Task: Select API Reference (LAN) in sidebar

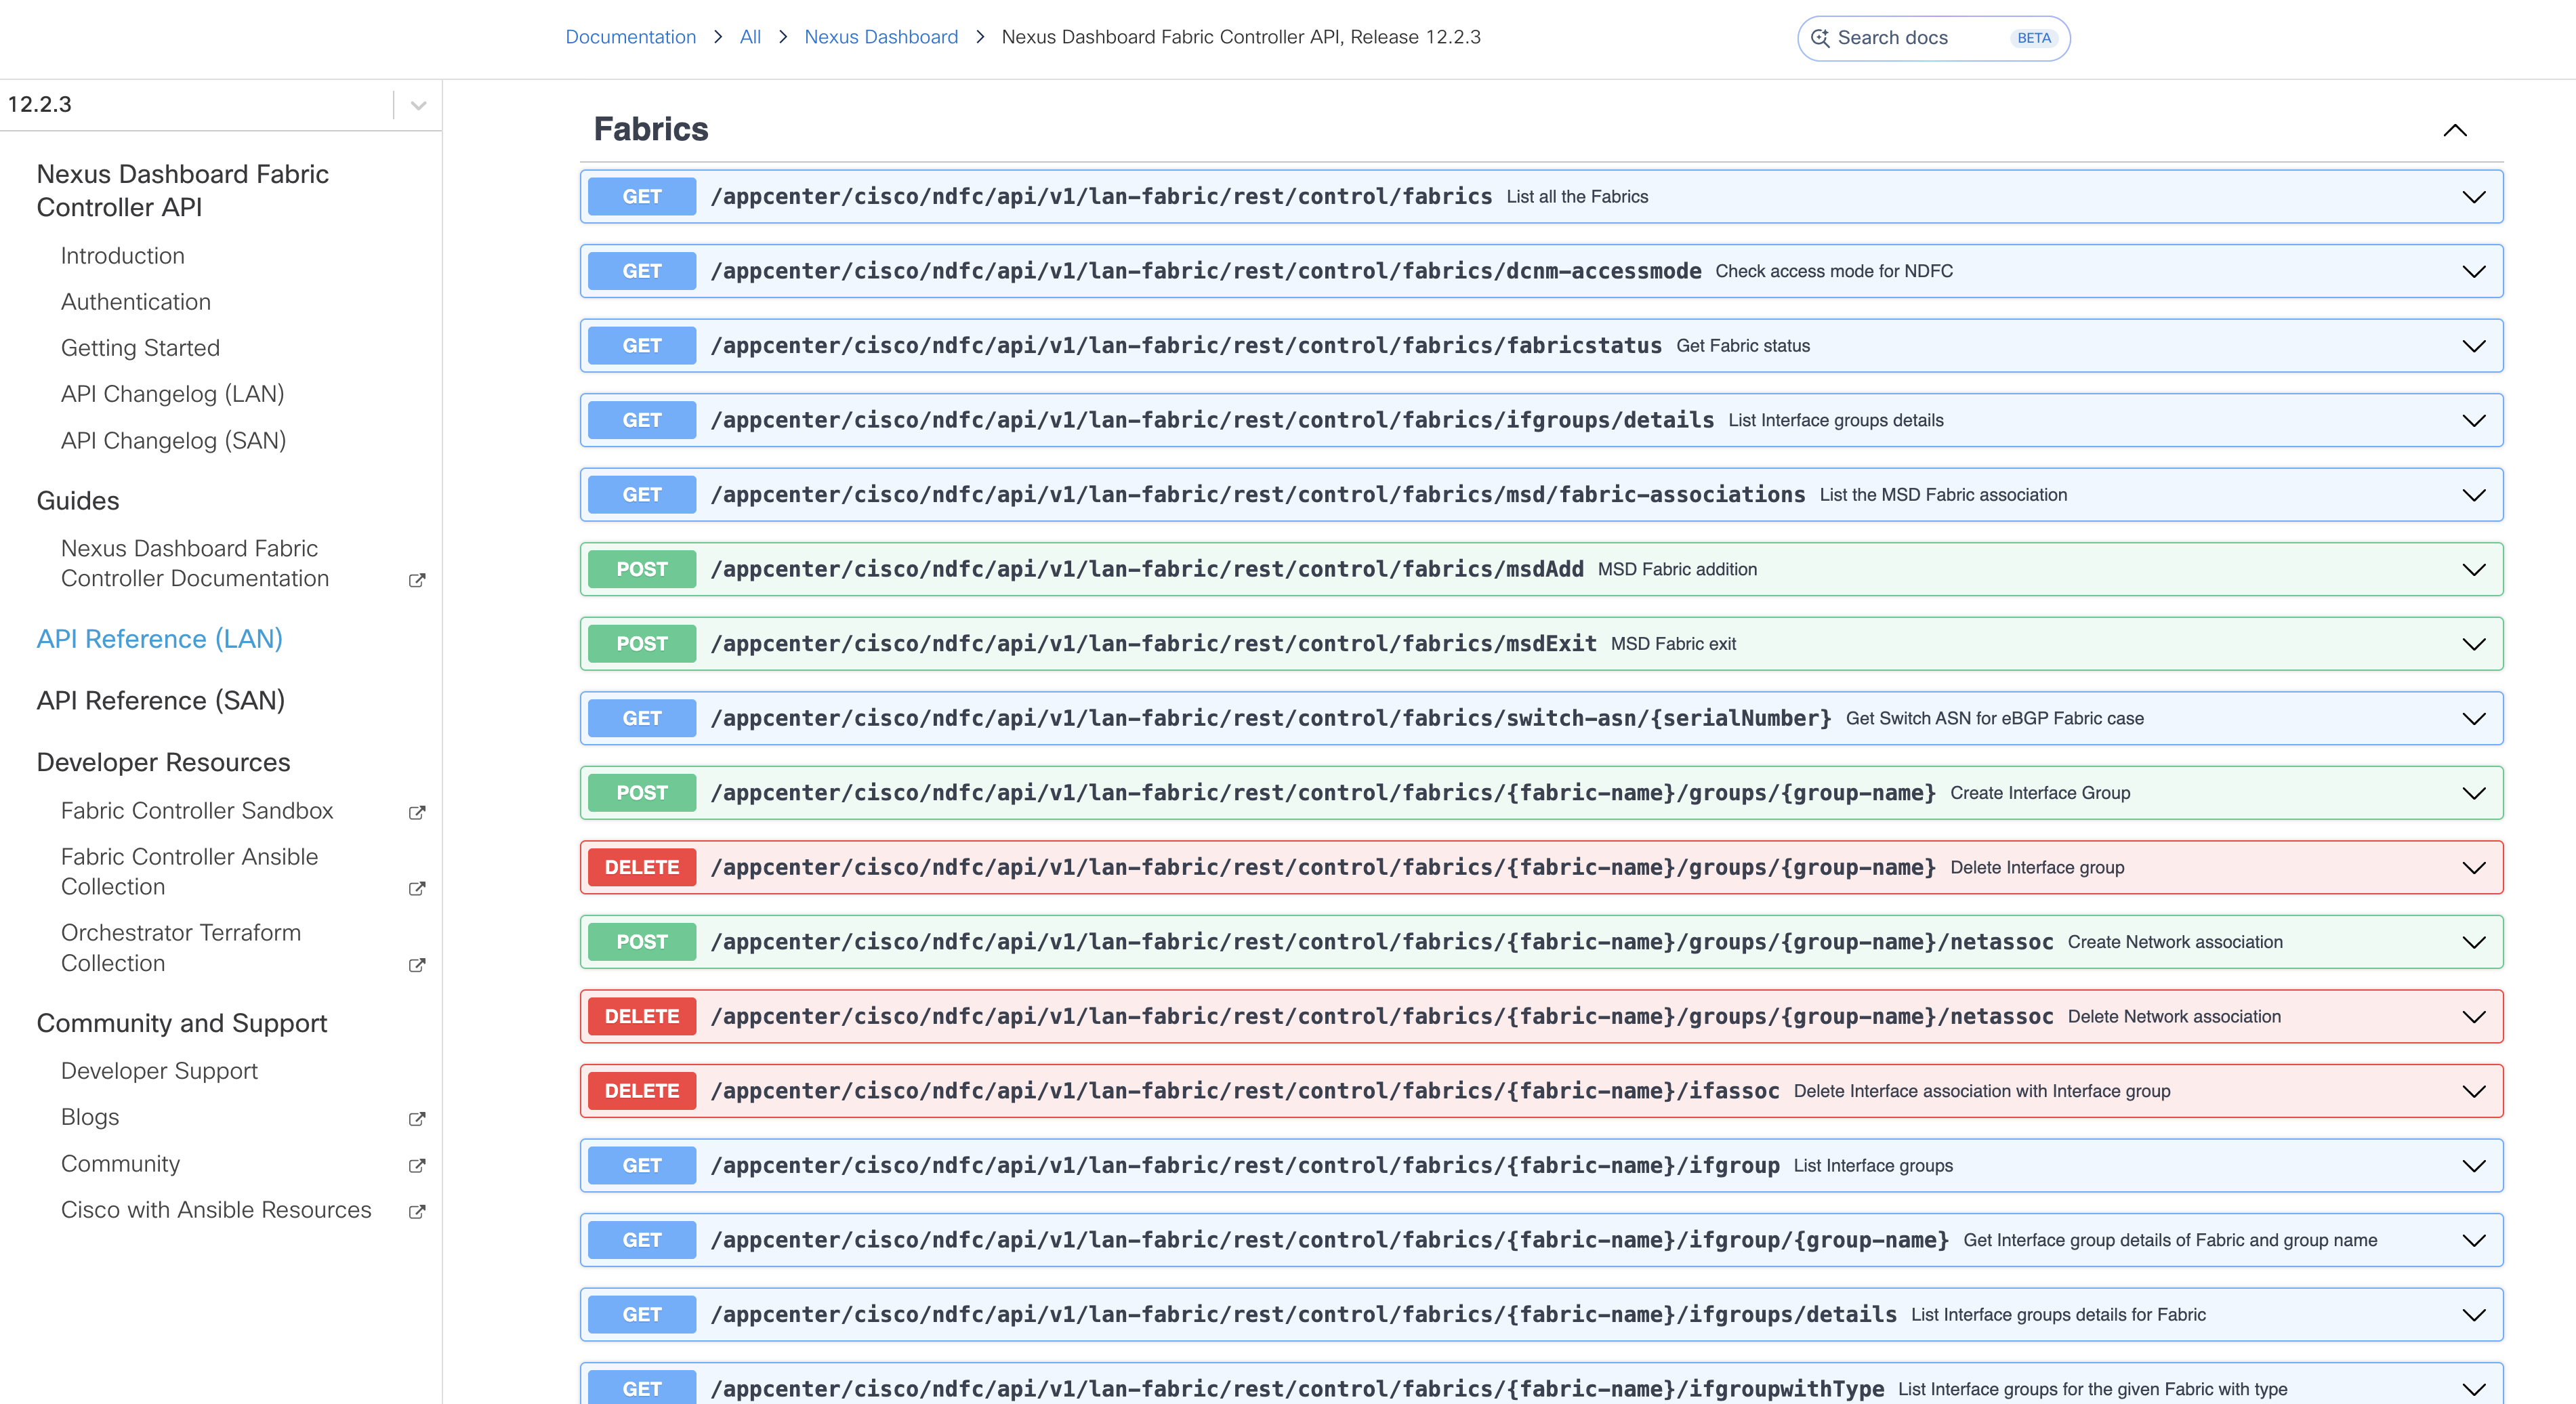Action: tap(160, 639)
